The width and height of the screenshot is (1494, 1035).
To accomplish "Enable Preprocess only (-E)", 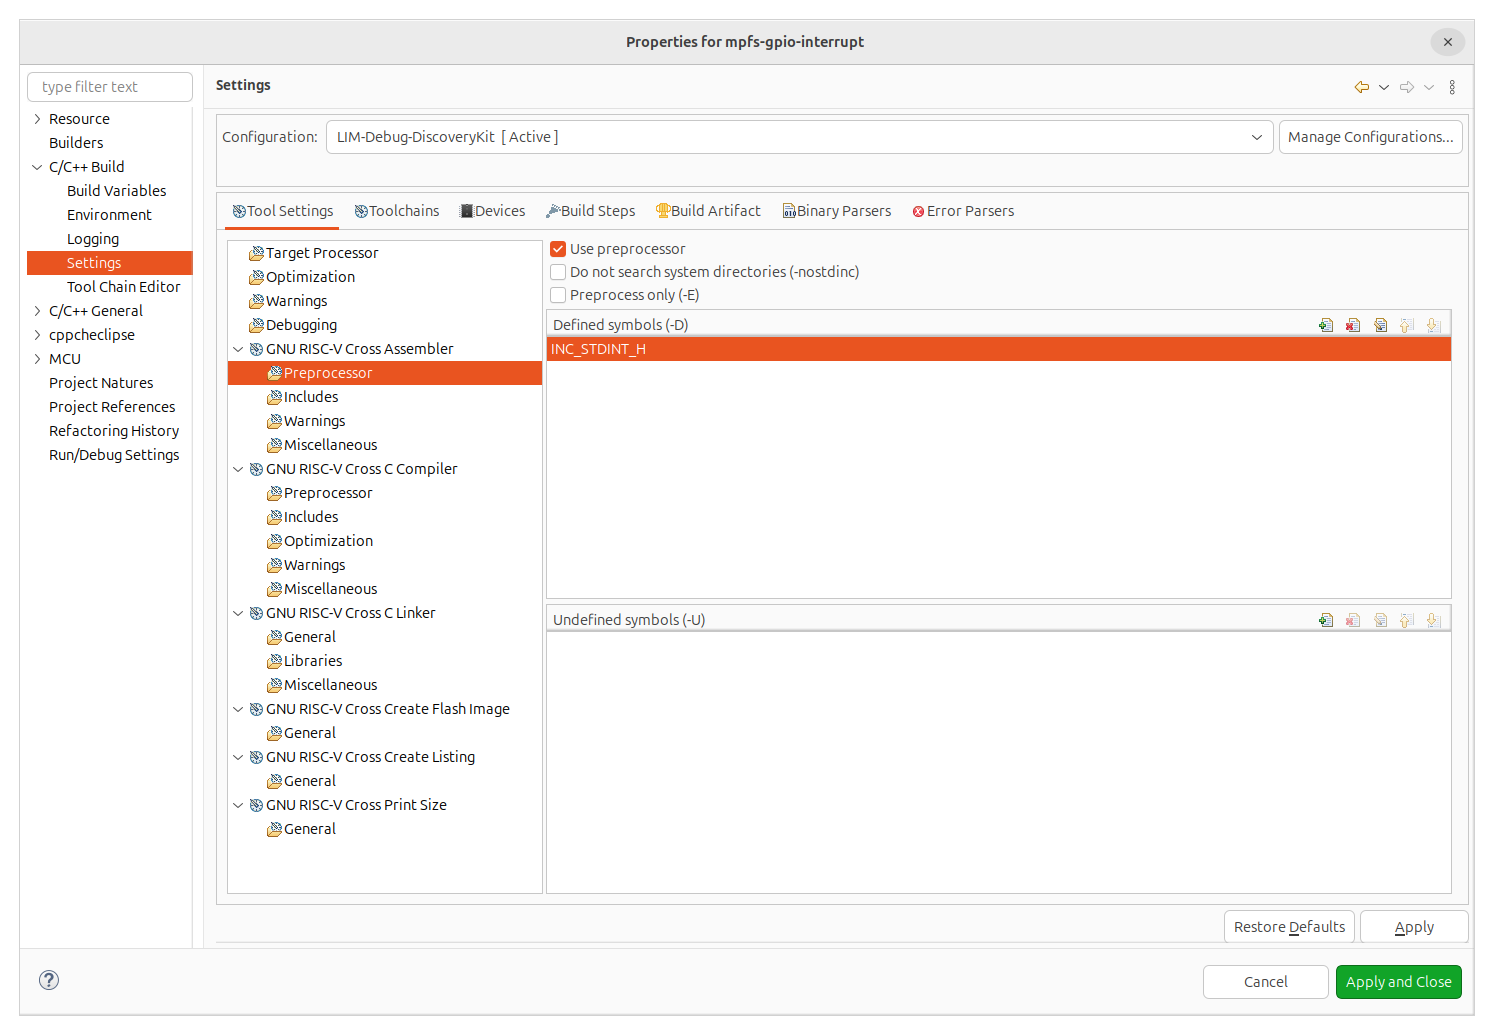I will pos(557,294).
